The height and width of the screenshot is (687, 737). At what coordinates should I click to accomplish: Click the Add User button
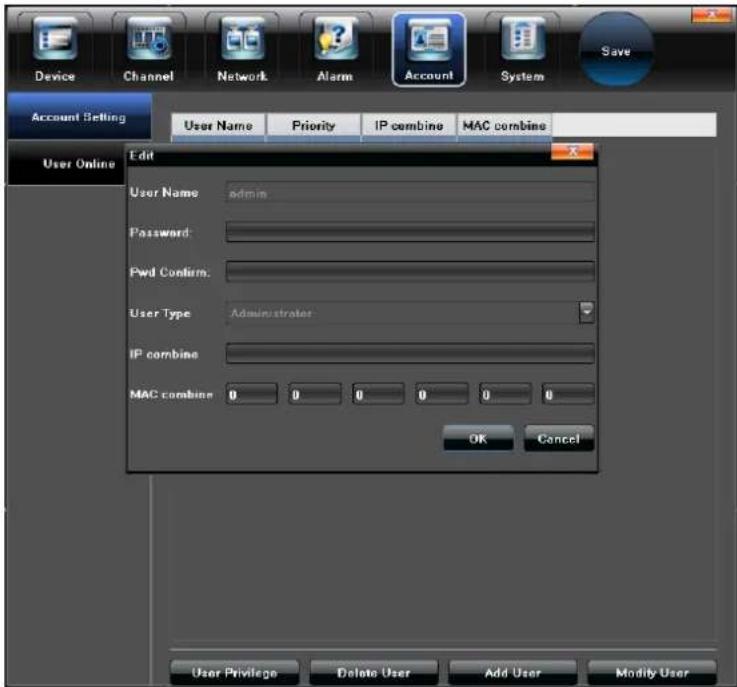click(x=513, y=673)
